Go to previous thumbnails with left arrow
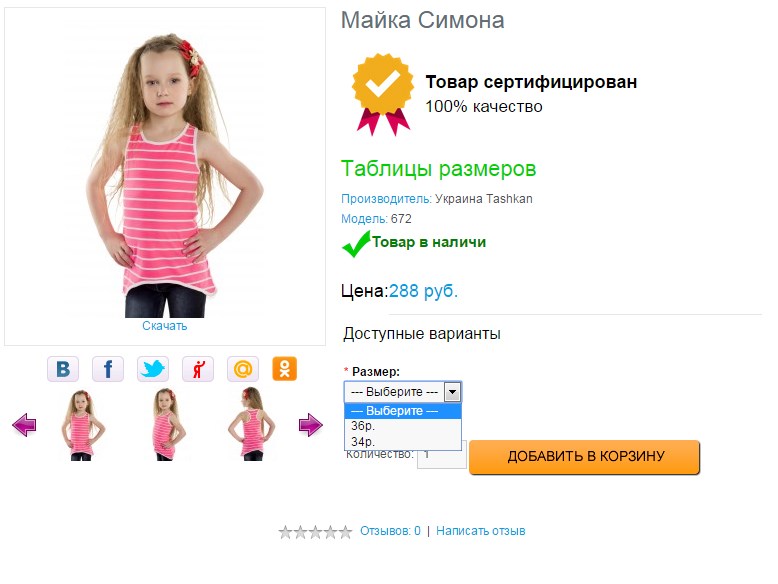This screenshot has width=778, height=584. 24,425
